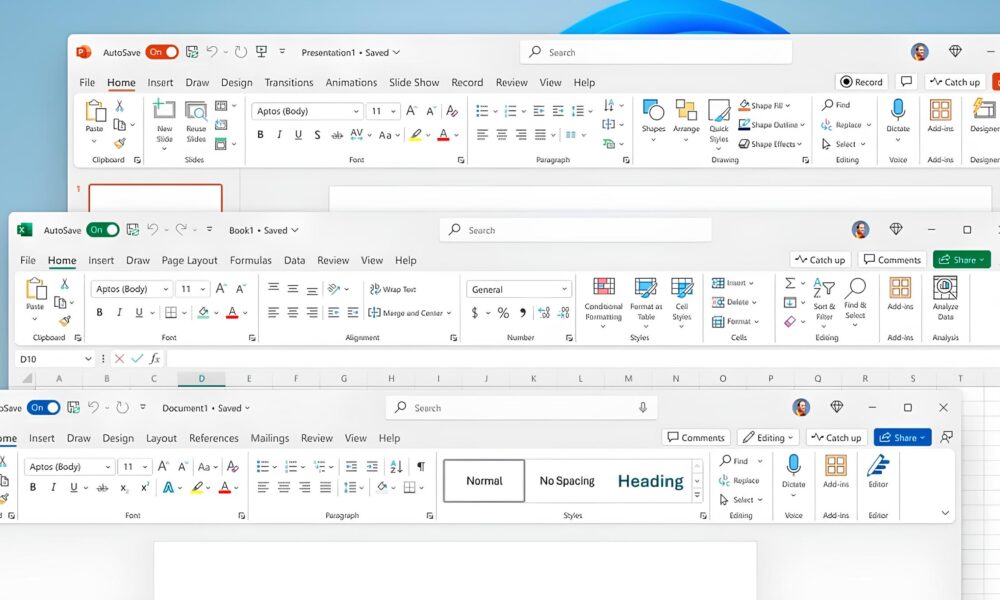Click Cut scissors icon in PowerPoint
This screenshot has height=600, width=1000.
119,105
